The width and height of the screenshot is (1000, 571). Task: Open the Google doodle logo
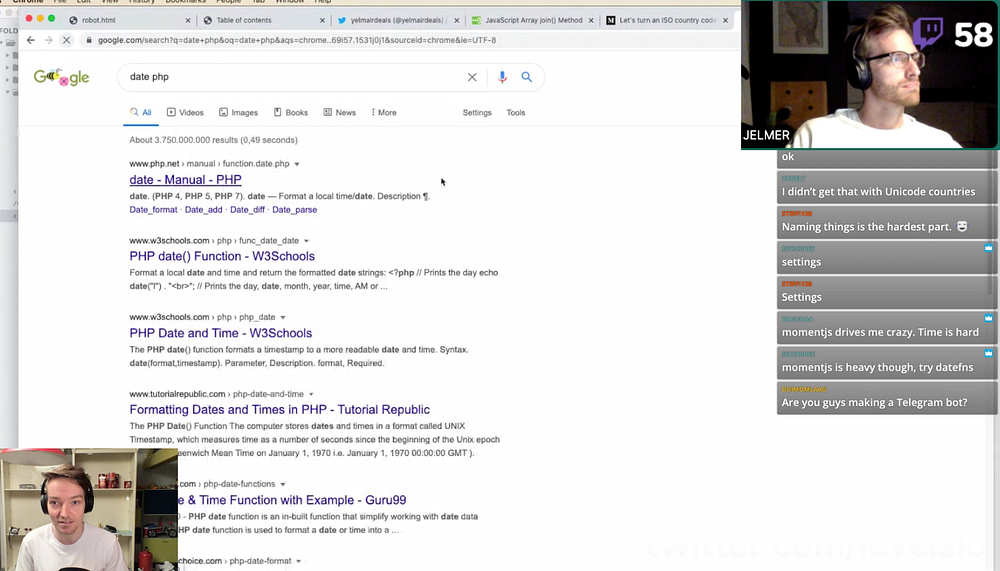(x=61, y=77)
